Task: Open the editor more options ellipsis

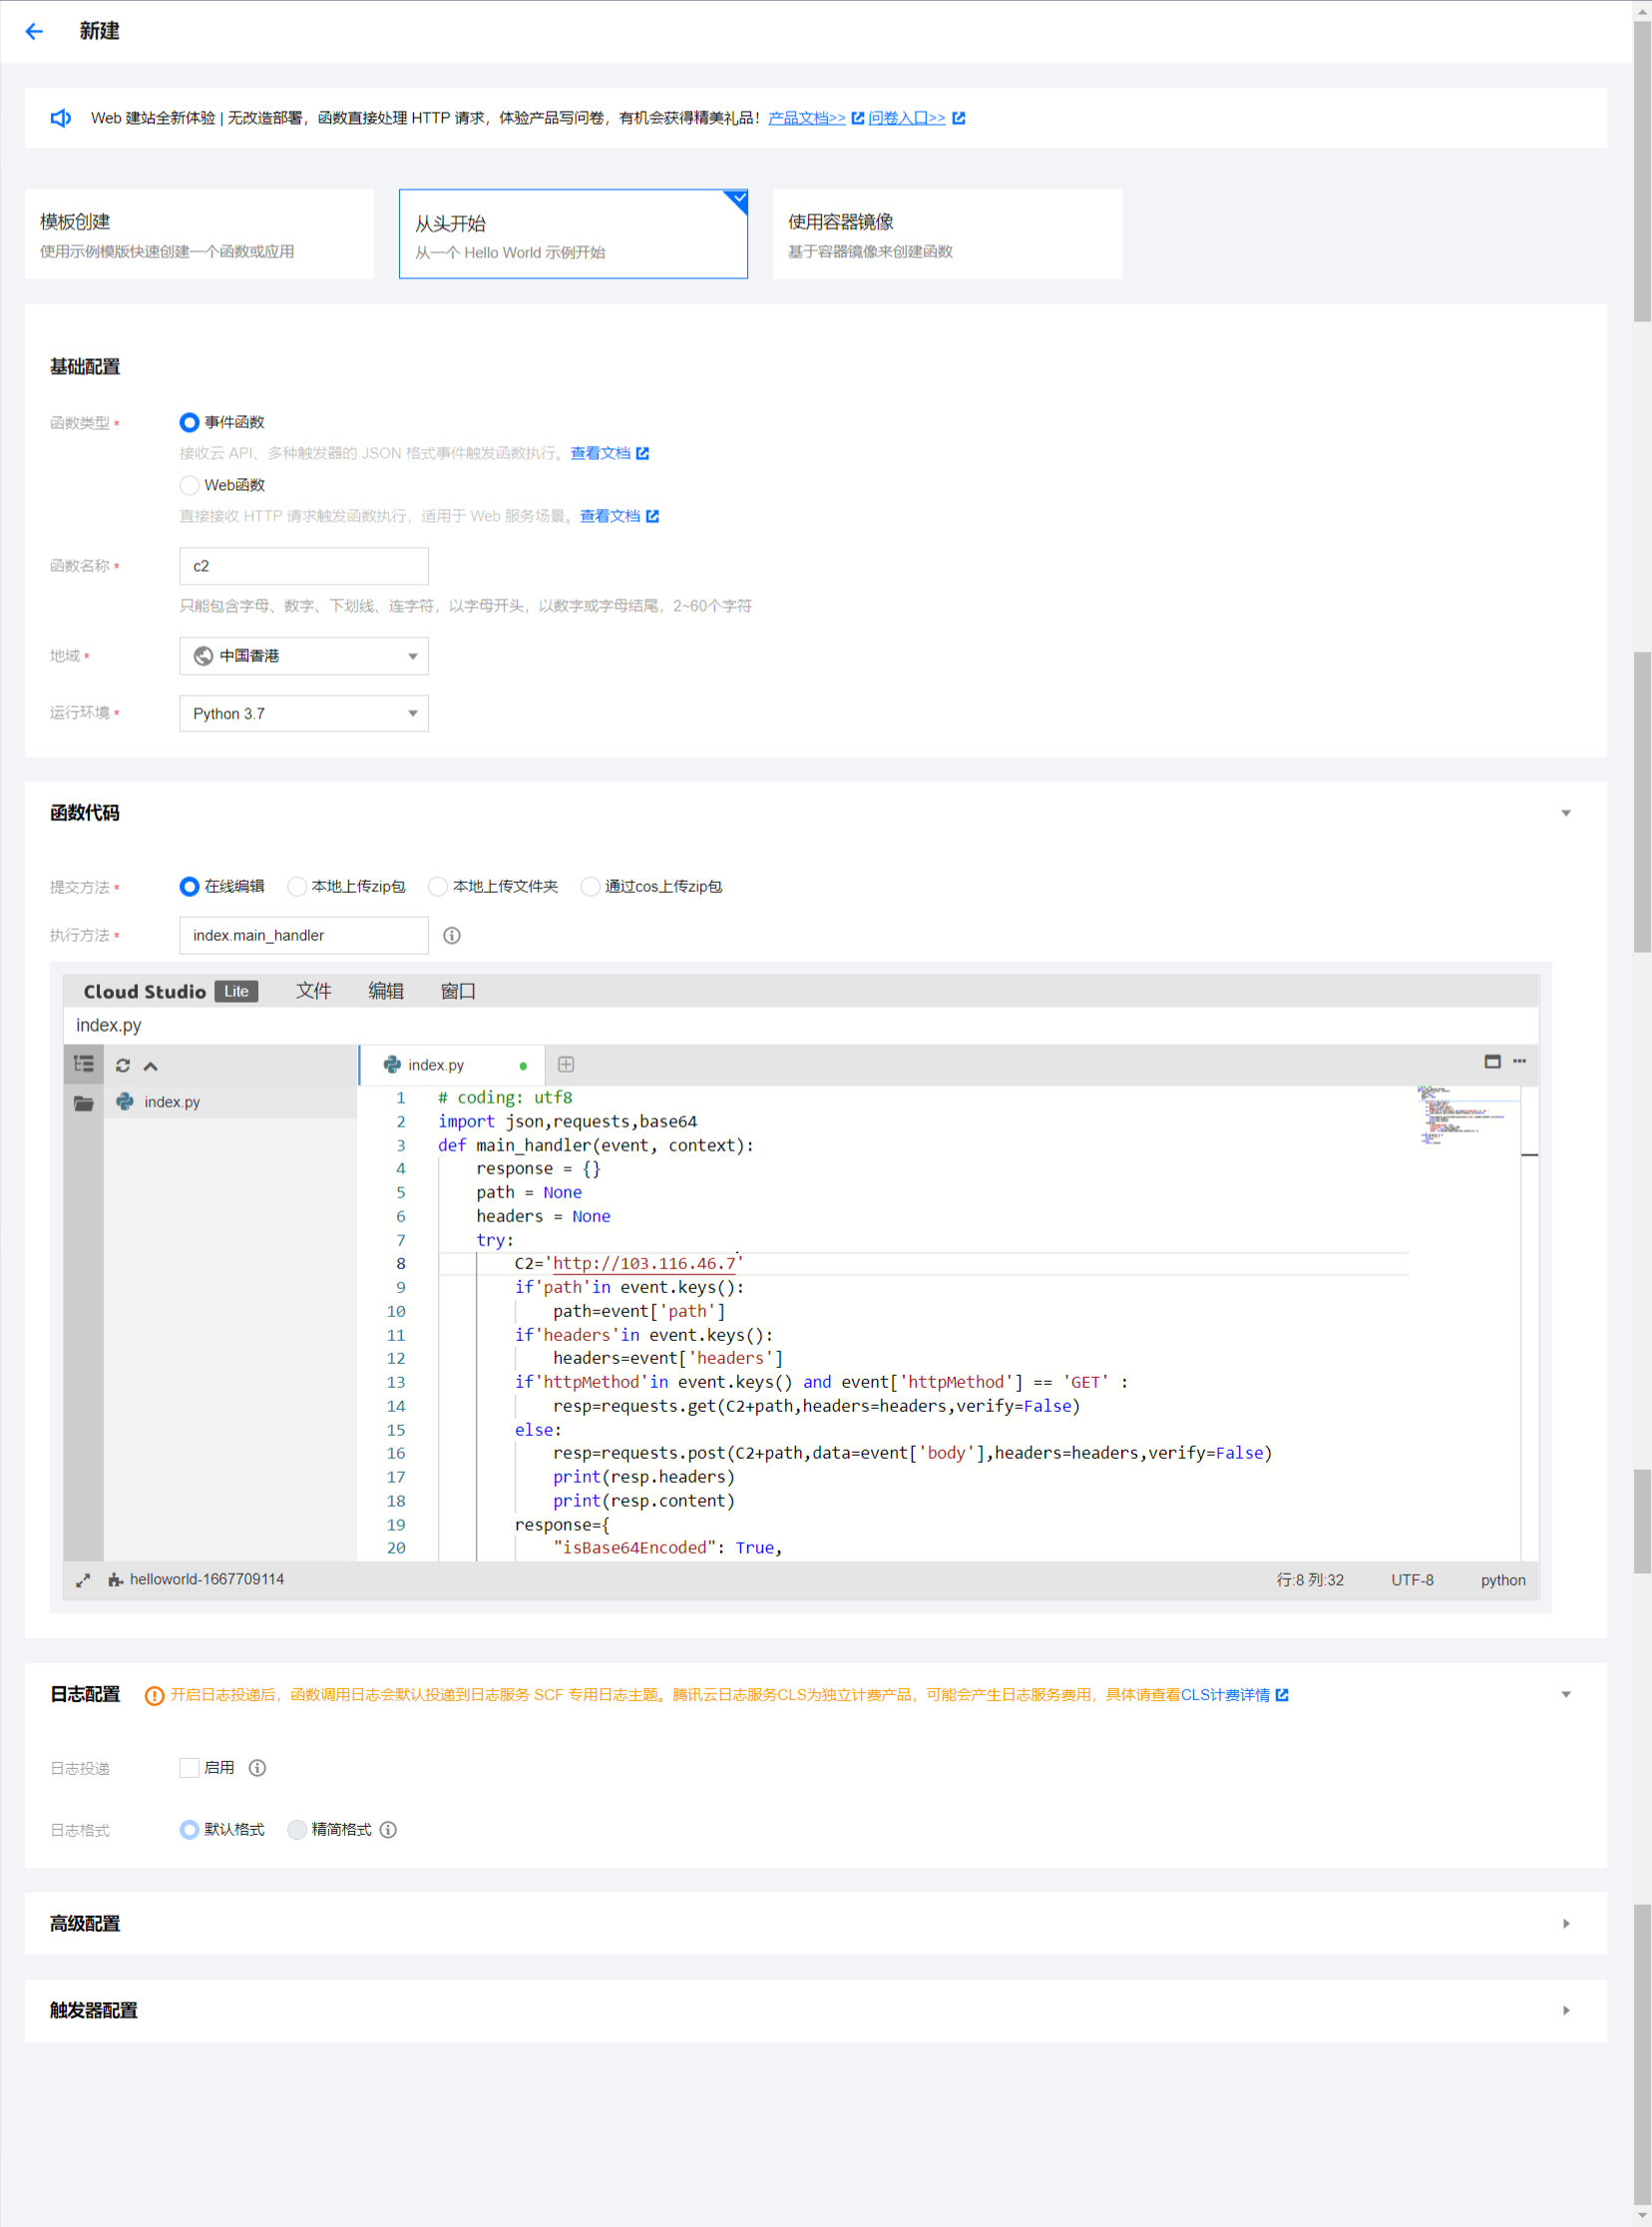Action: click(1519, 1061)
